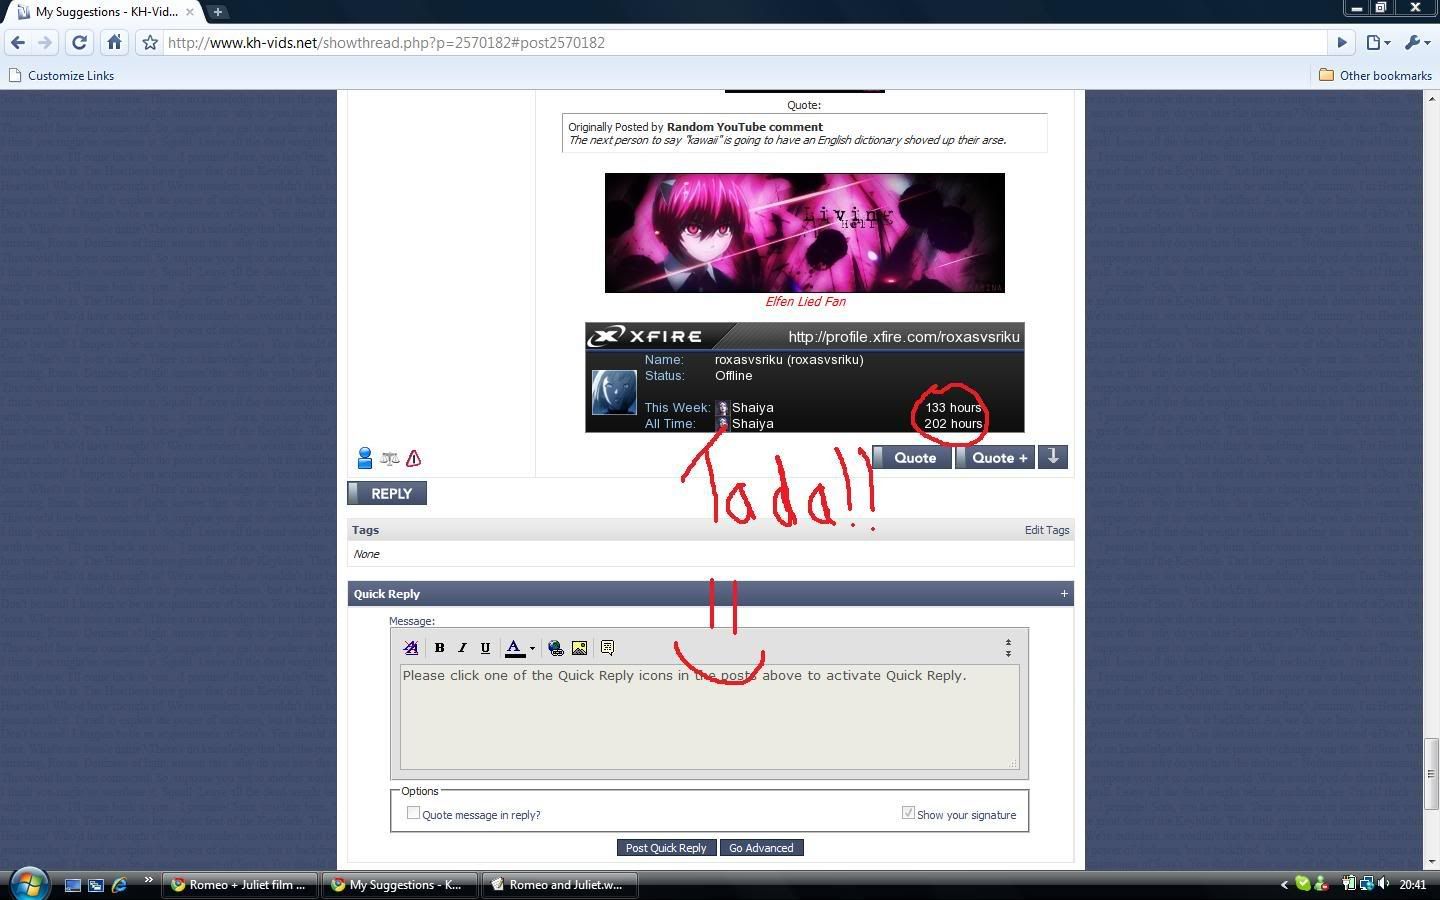Open the Edit Tags link
Image resolution: width=1440 pixels, height=900 pixels.
(x=1047, y=530)
